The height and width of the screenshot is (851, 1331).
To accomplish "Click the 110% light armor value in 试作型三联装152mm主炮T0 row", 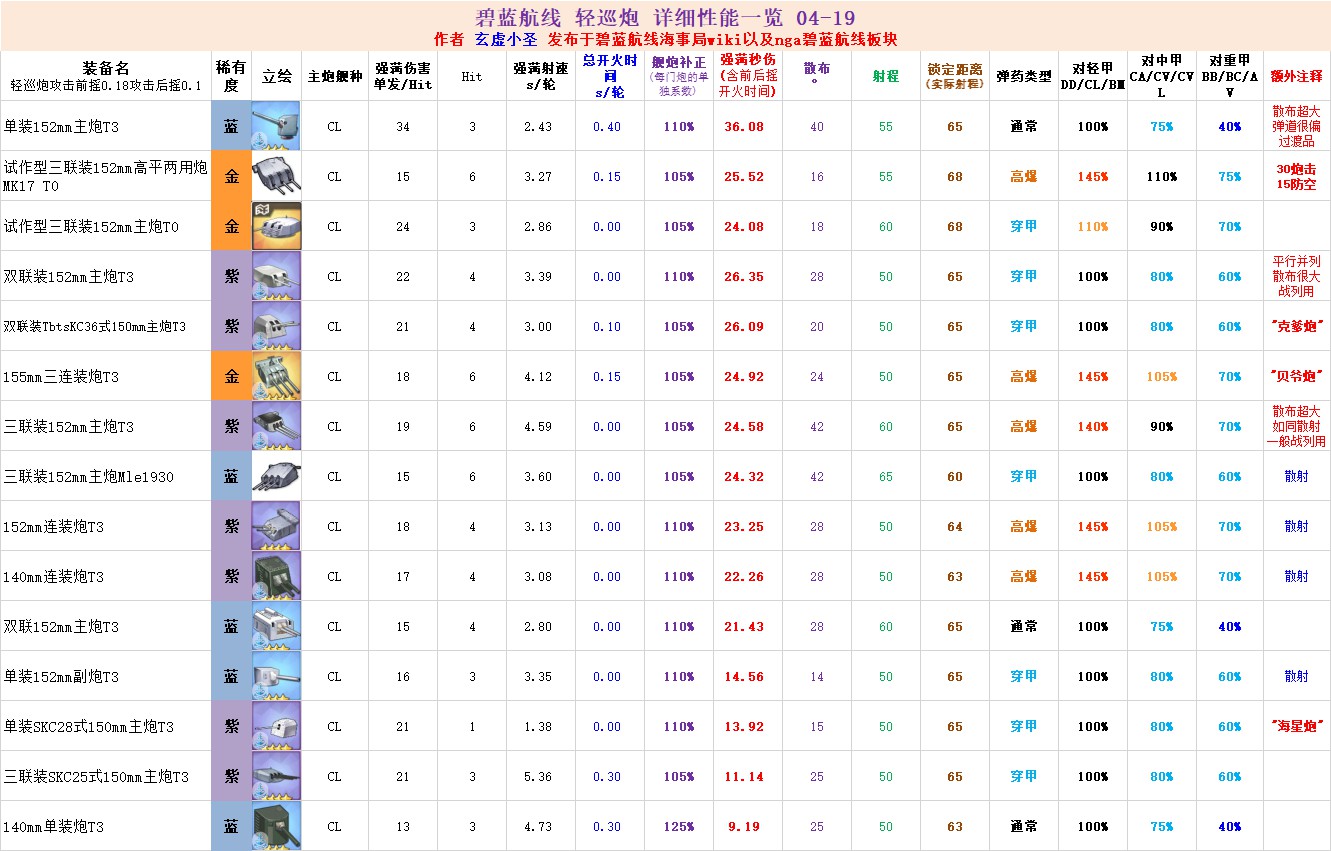I will pos(1092,227).
